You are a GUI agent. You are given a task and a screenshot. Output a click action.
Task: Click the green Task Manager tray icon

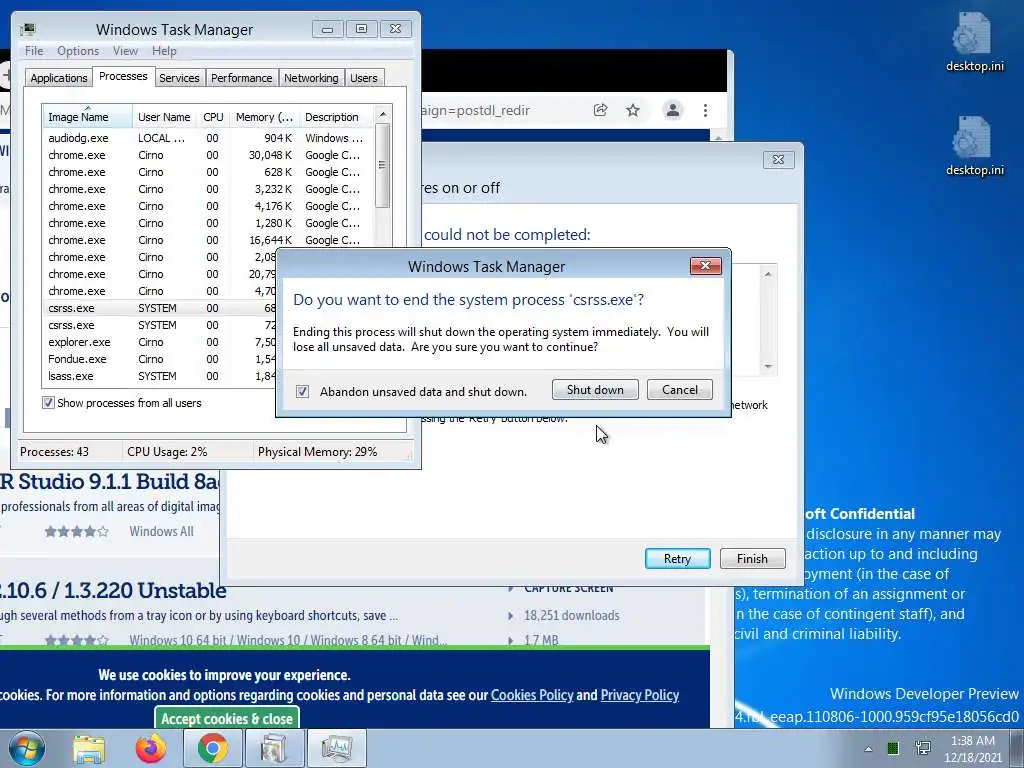click(x=893, y=748)
